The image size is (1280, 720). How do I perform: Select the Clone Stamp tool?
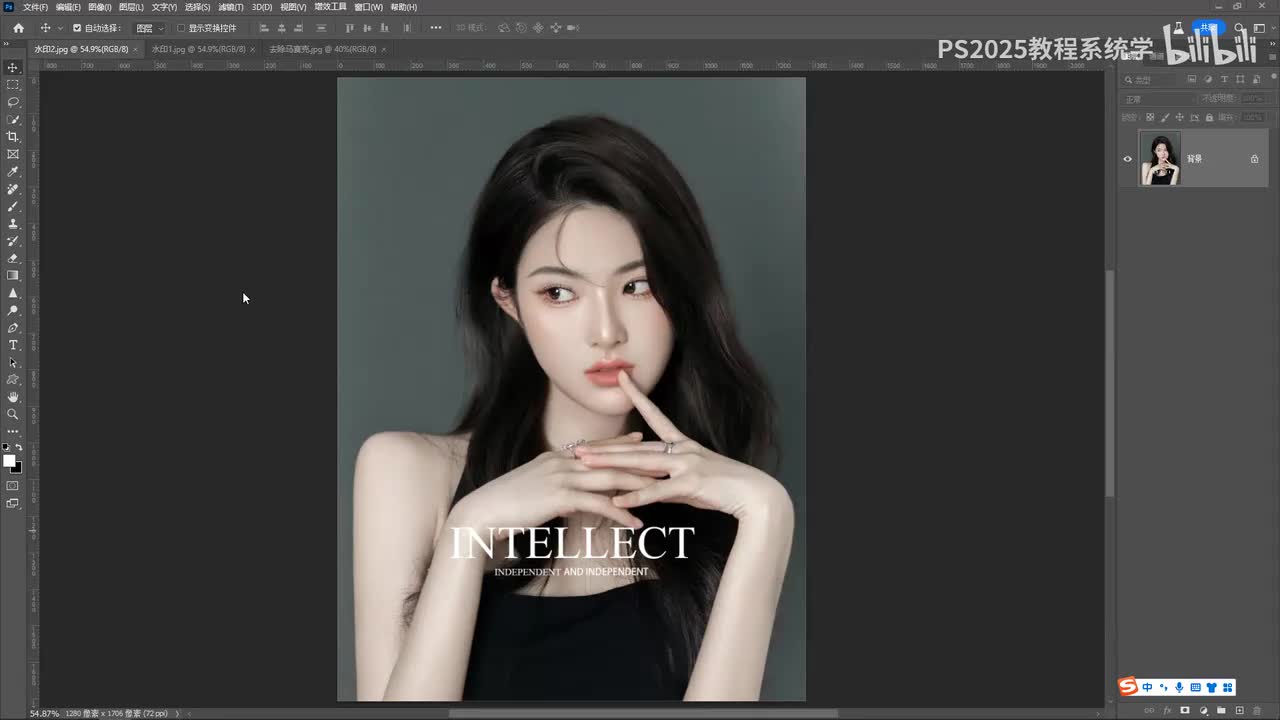click(x=13, y=224)
